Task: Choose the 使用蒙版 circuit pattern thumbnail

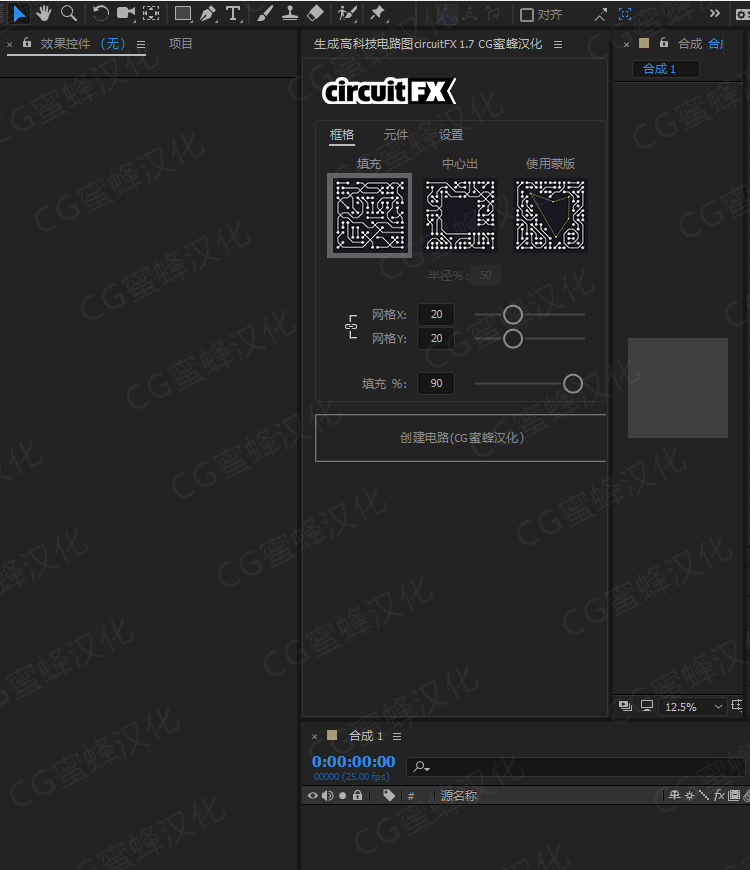Action: click(550, 215)
